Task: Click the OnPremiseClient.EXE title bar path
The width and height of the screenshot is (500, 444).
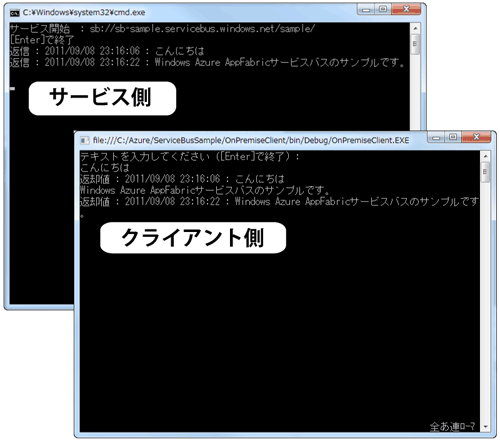Action: click(251, 140)
